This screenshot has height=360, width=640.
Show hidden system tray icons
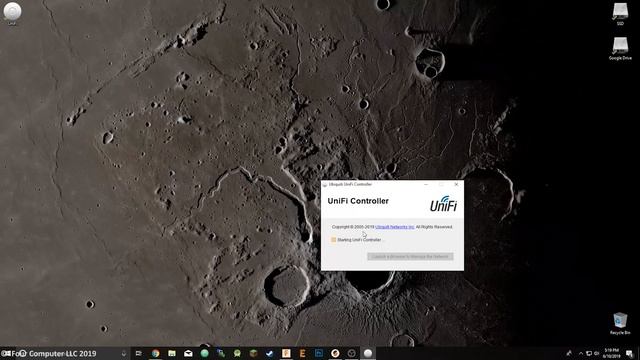581,353
